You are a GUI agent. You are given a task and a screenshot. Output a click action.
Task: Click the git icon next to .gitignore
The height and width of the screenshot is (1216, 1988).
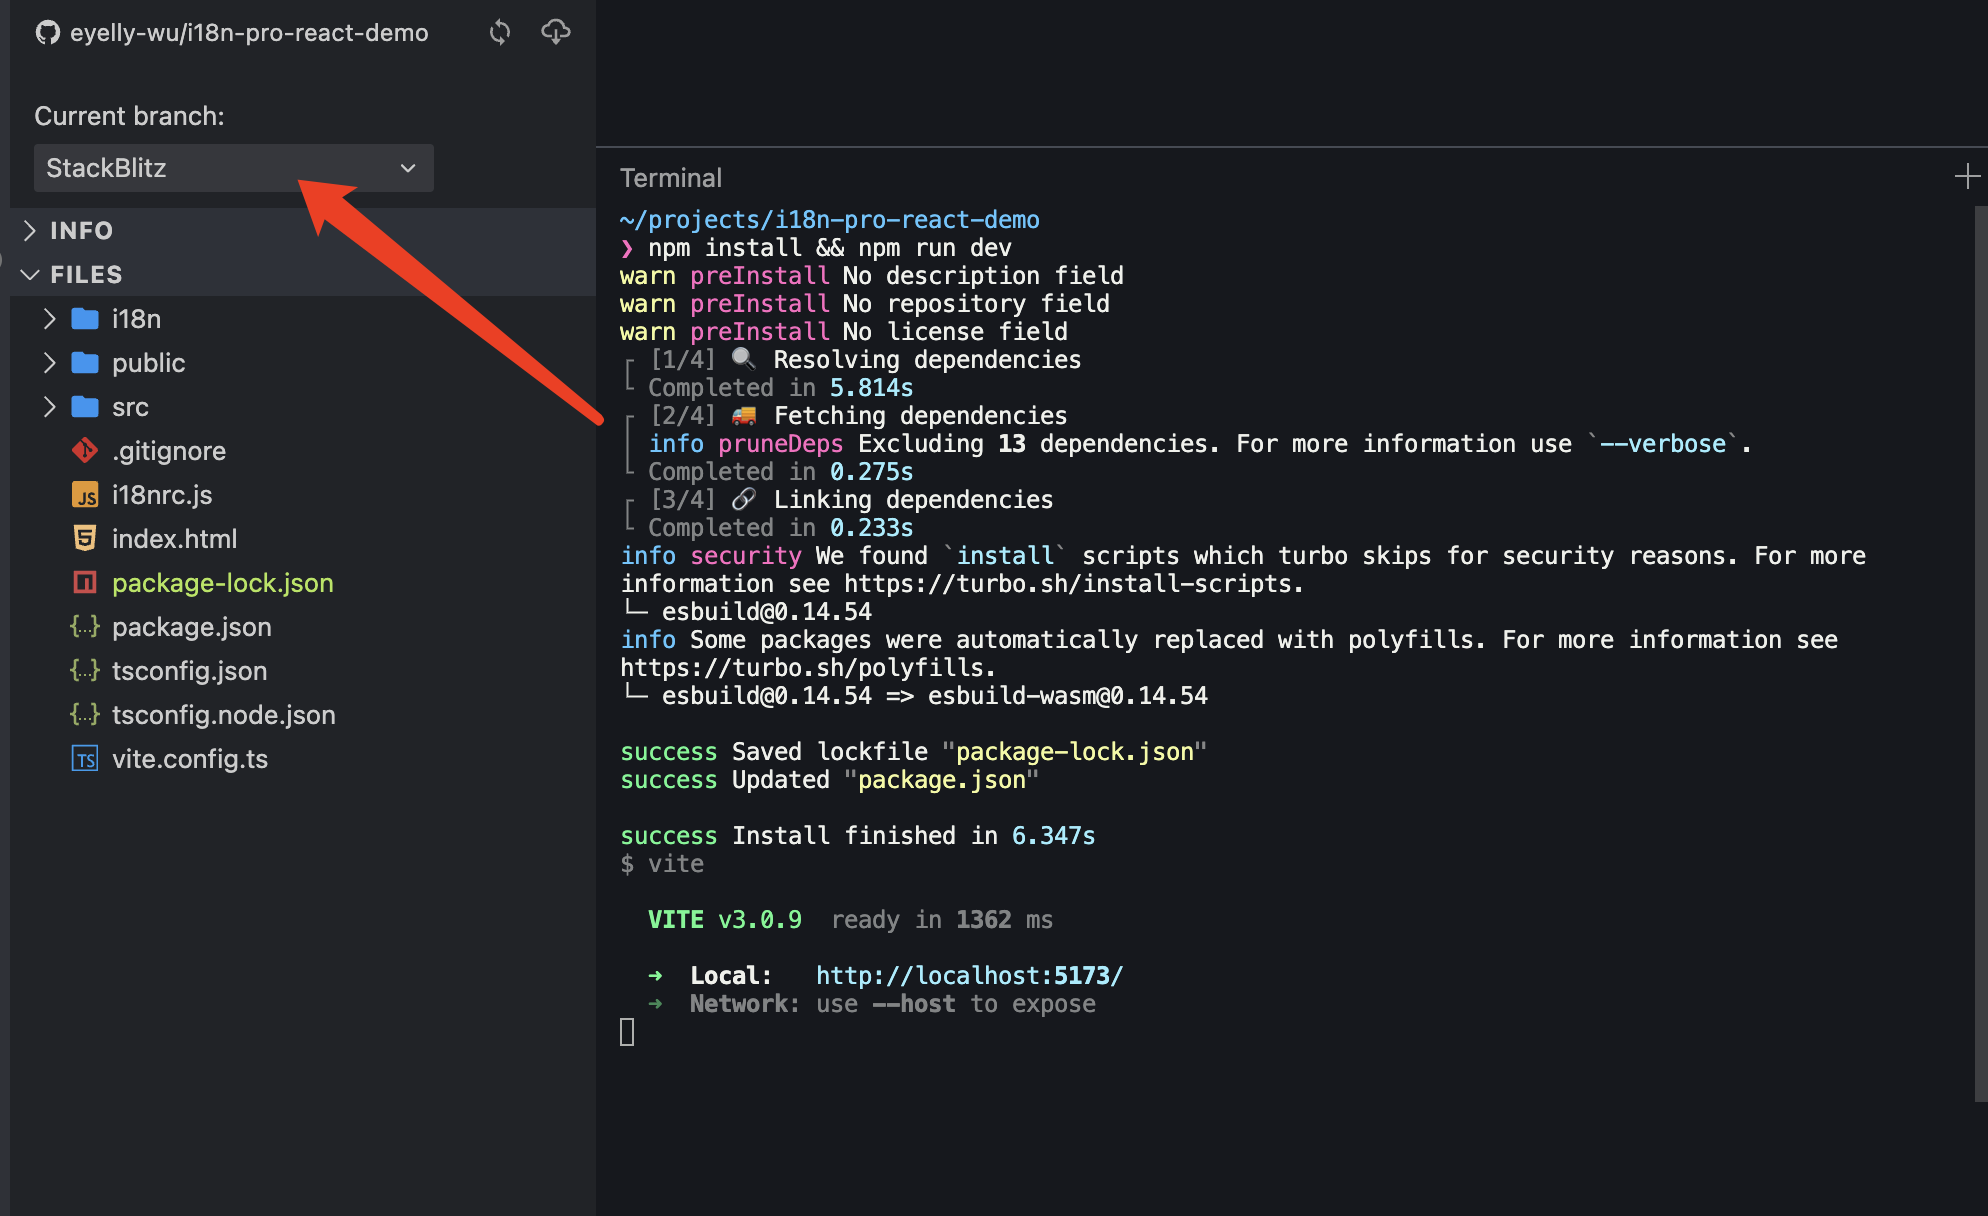[x=85, y=450]
